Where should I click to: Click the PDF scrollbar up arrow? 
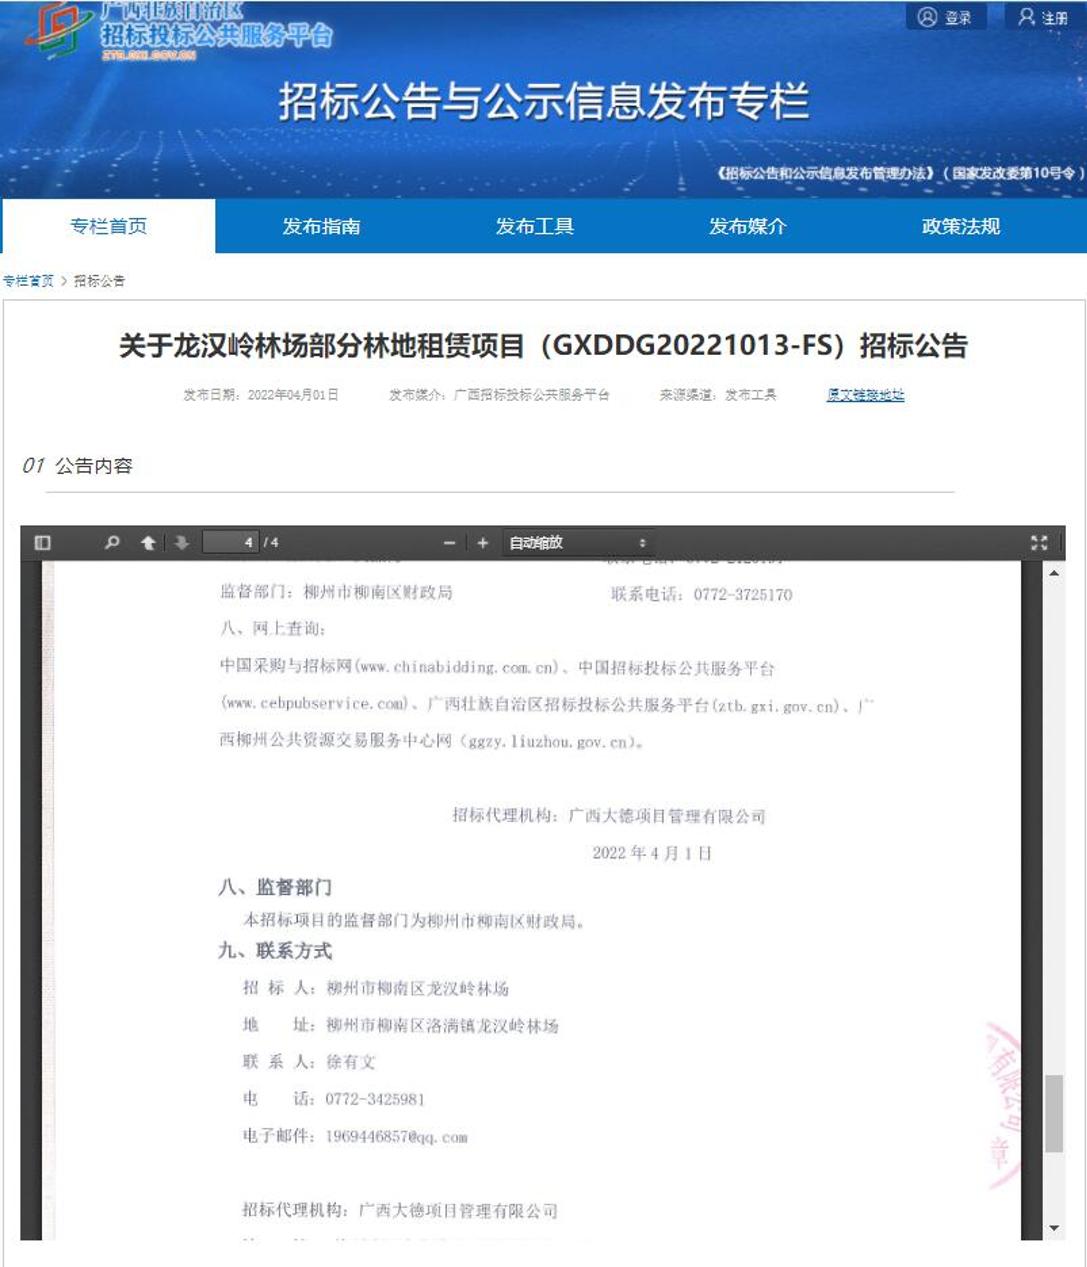click(x=1053, y=573)
